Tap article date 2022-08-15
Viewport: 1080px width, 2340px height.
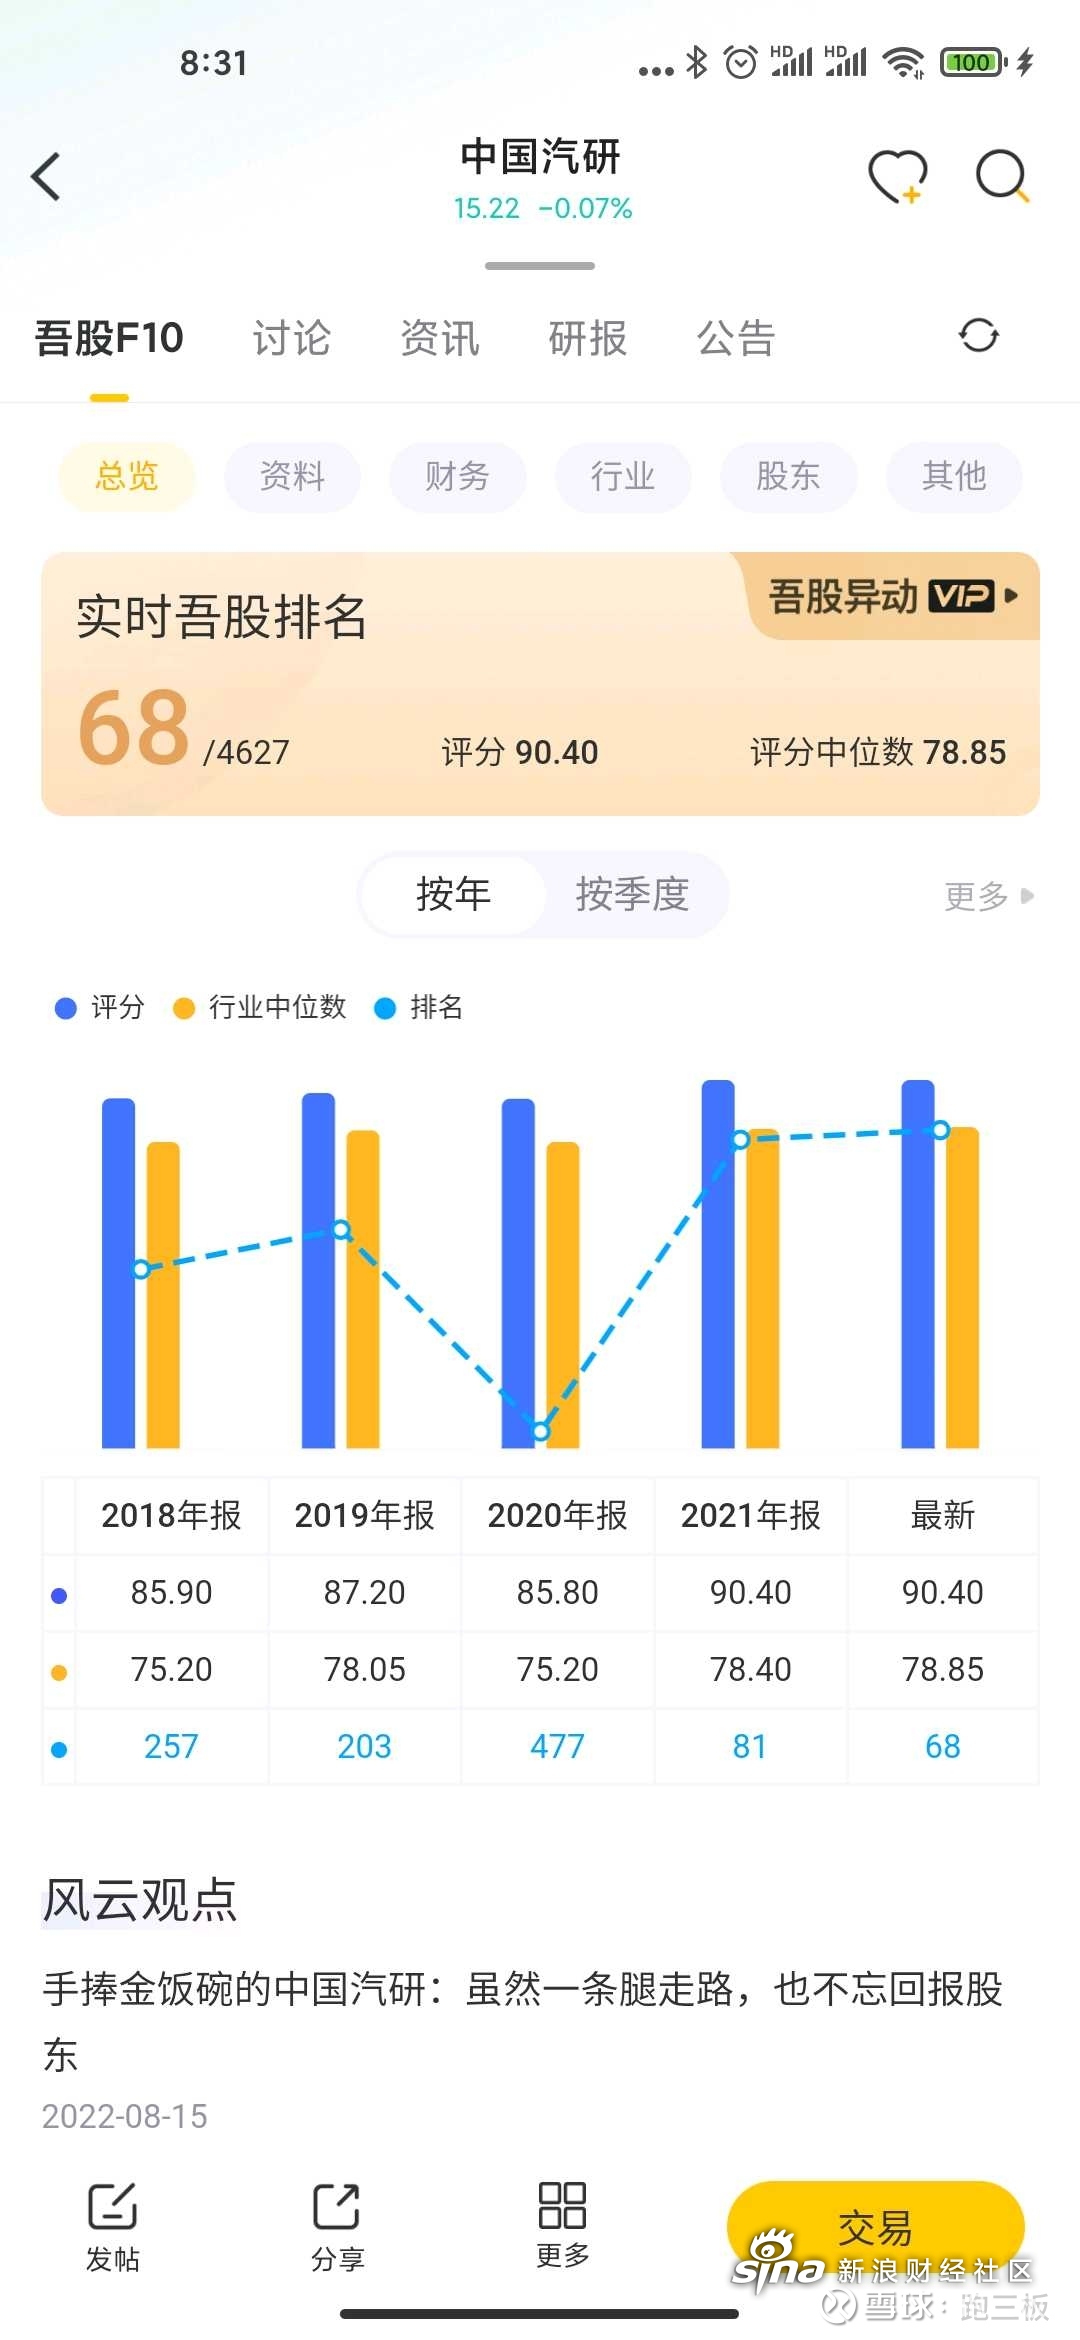point(125,2117)
